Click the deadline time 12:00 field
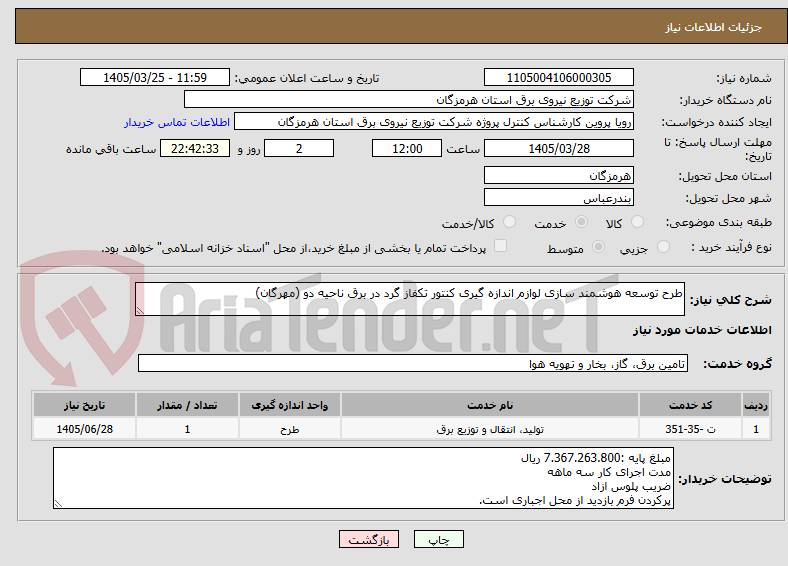This screenshot has height=566, width=788. (x=407, y=148)
